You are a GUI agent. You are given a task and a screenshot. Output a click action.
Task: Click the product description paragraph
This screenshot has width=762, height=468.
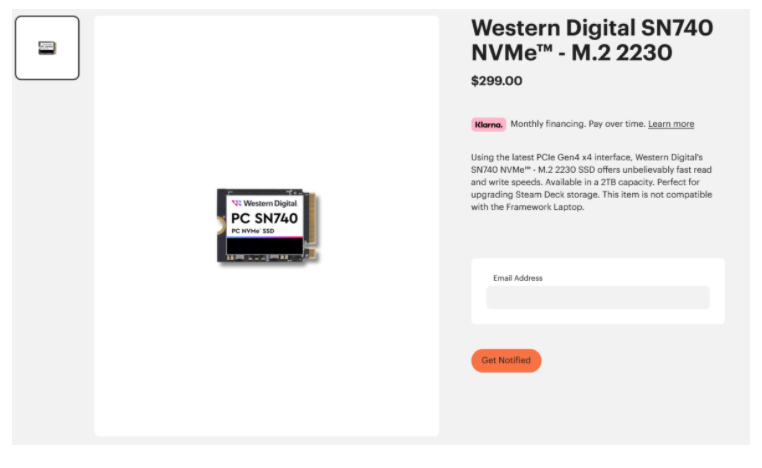(591, 182)
